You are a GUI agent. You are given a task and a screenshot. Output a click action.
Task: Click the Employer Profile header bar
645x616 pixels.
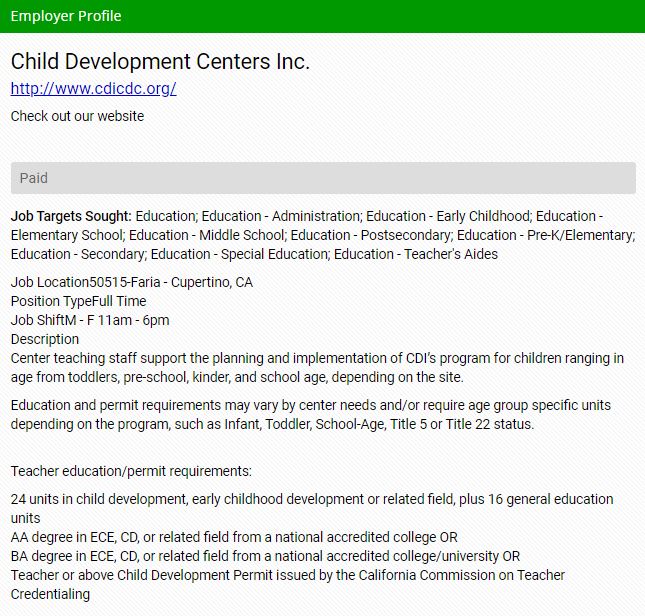click(x=322, y=16)
